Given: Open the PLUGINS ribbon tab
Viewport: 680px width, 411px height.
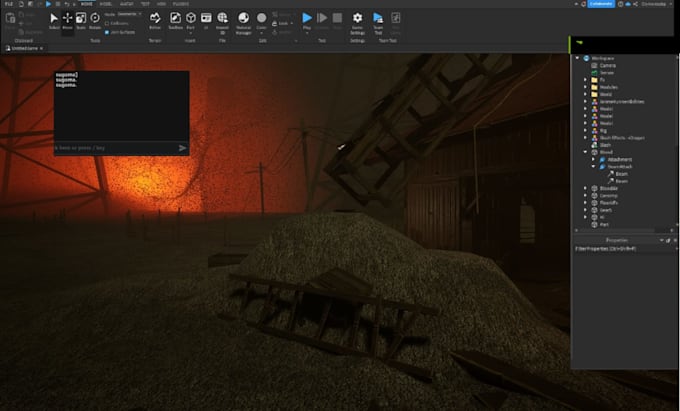Looking at the screenshot, I should pos(180,4).
